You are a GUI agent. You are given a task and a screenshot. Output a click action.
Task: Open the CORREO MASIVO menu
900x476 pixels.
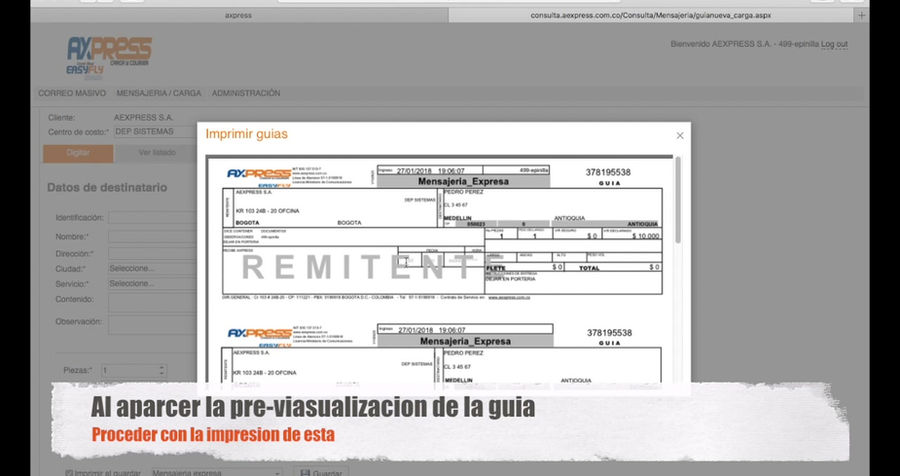click(72, 93)
